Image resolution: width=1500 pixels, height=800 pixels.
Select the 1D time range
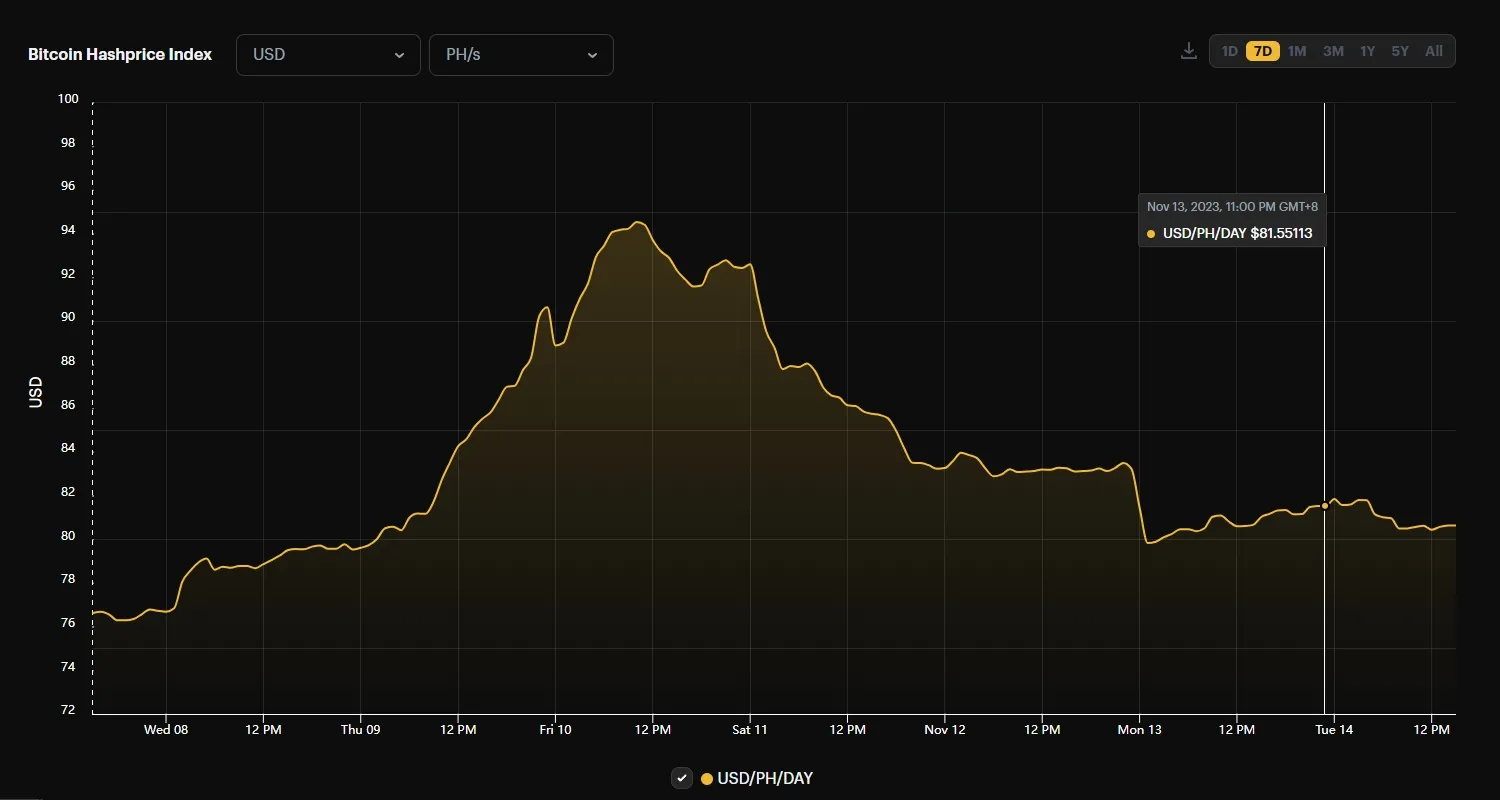[1229, 50]
